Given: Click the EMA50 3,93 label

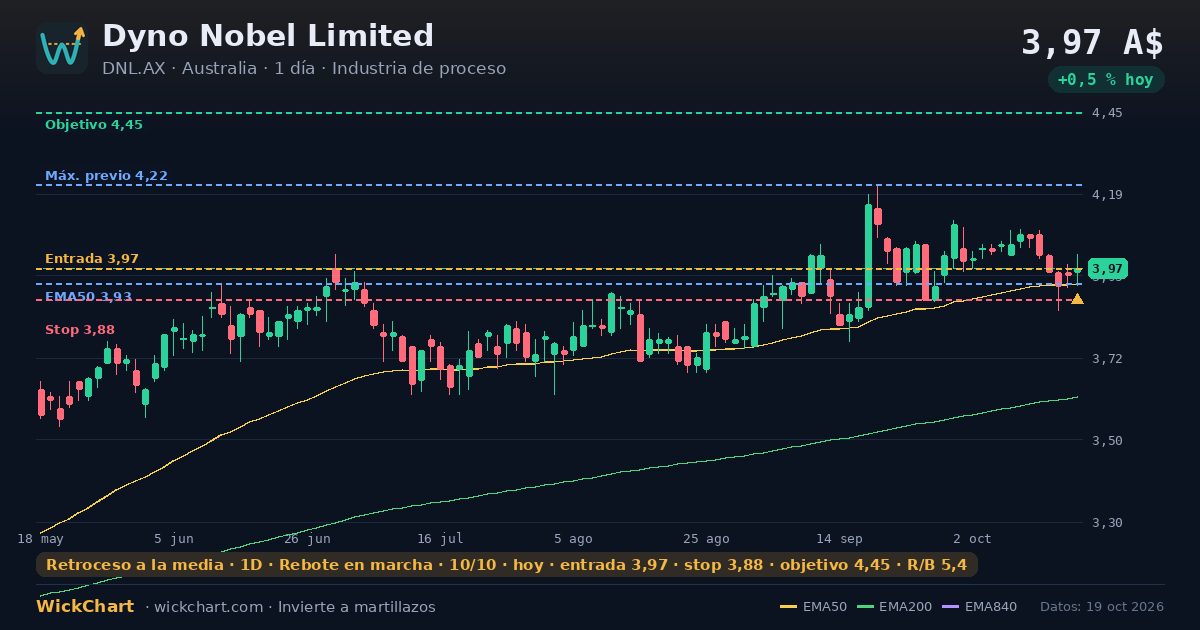Looking at the screenshot, I should tap(89, 297).
